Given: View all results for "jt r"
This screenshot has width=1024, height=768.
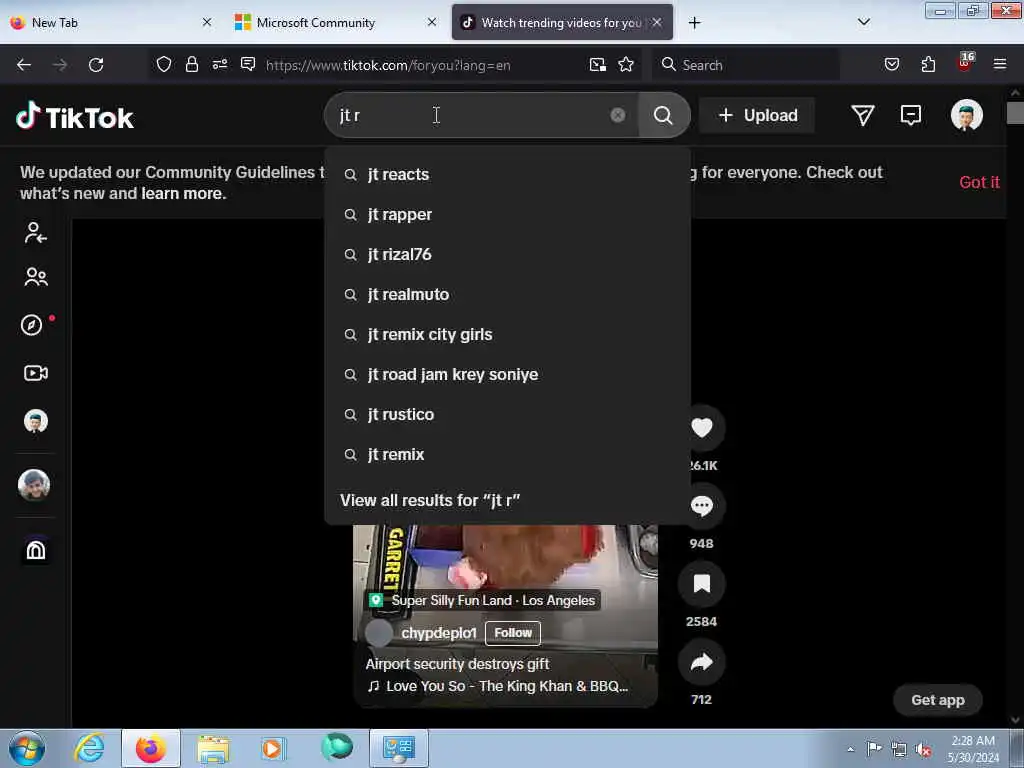Looking at the screenshot, I should pyautogui.click(x=430, y=500).
